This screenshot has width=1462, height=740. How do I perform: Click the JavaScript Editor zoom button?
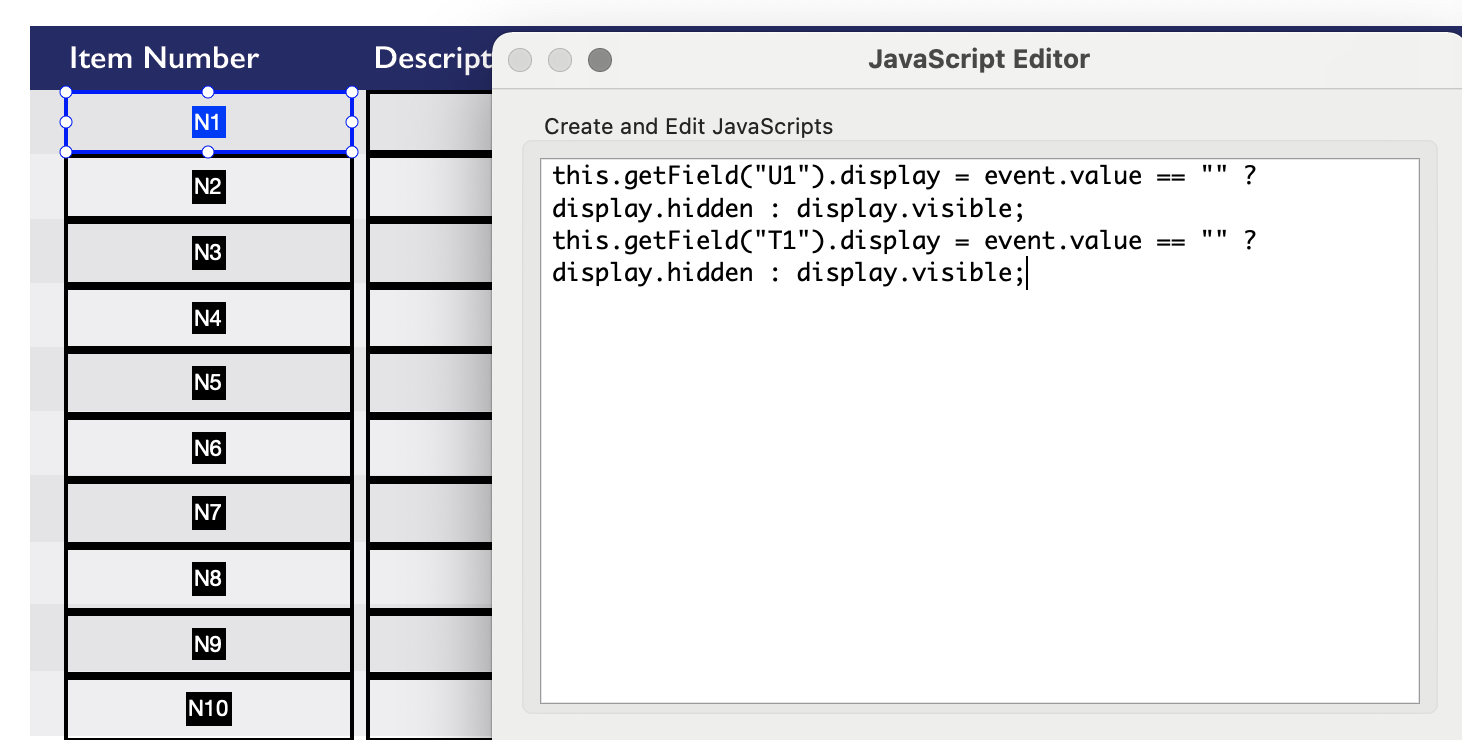(600, 60)
